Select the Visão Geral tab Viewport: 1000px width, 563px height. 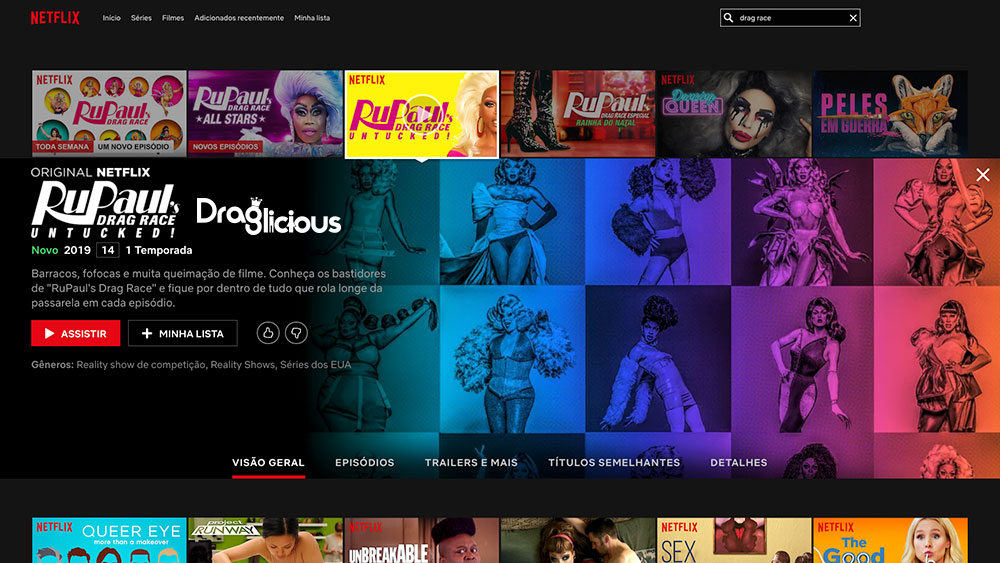click(x=268, y=463)
